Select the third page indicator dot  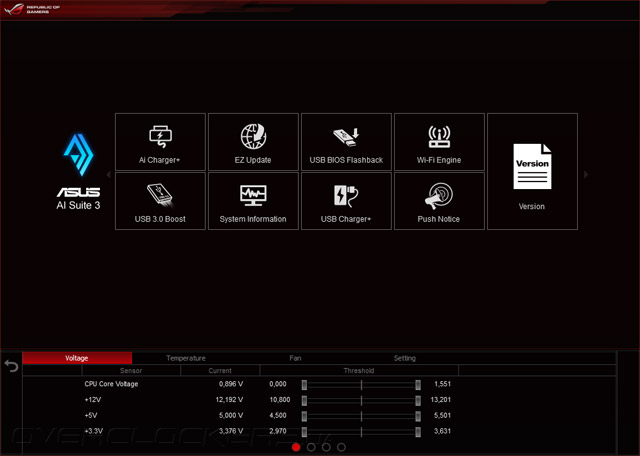[326, 447]
